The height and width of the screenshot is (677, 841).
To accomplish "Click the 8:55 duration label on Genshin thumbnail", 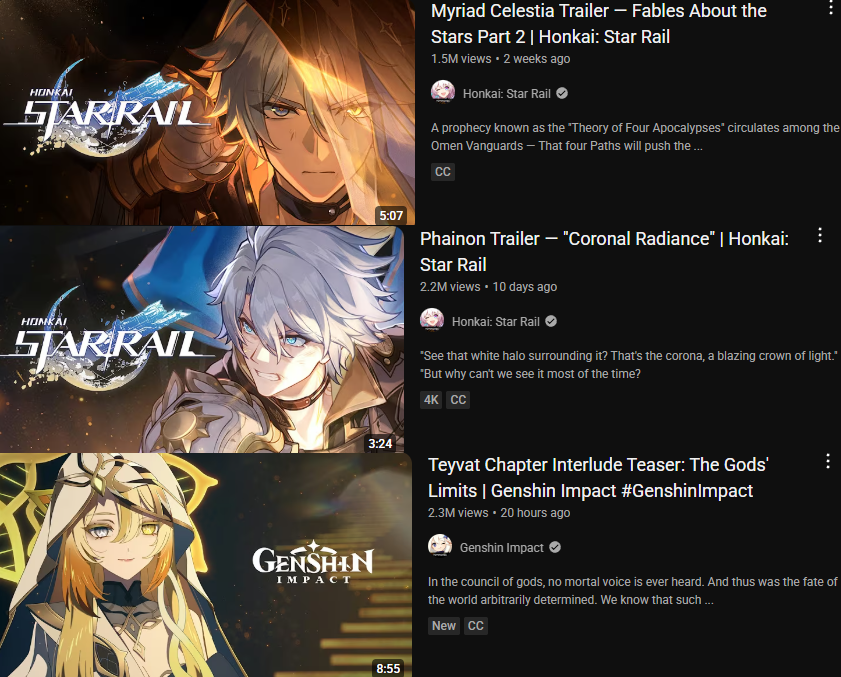I will (388, 668).
